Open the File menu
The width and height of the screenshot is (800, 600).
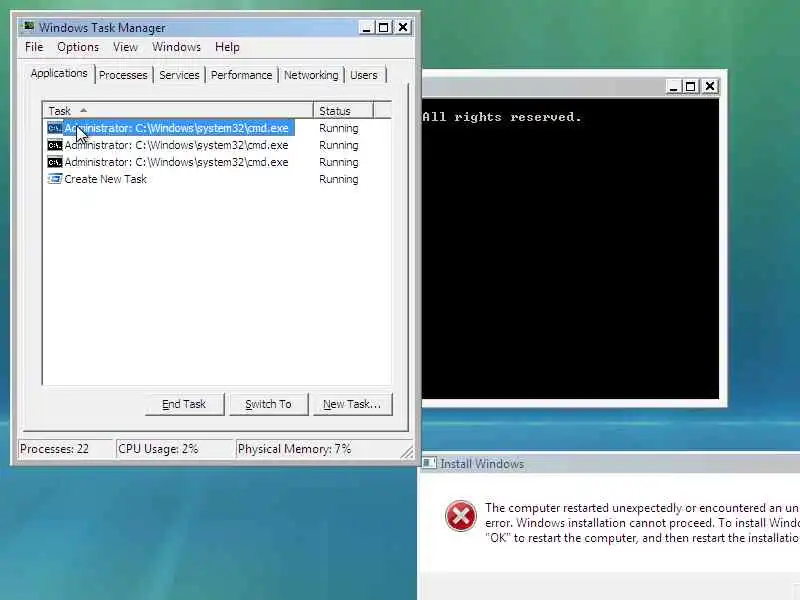pos(34,47)
